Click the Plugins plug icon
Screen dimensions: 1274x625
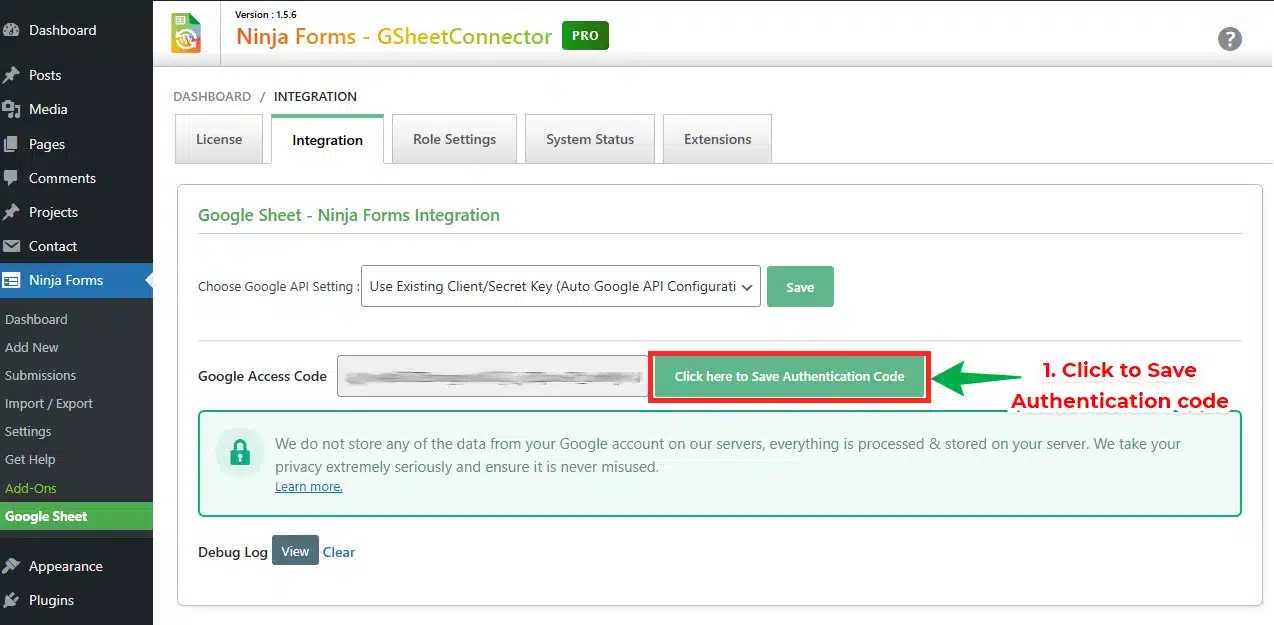click(x=12, y=600)
